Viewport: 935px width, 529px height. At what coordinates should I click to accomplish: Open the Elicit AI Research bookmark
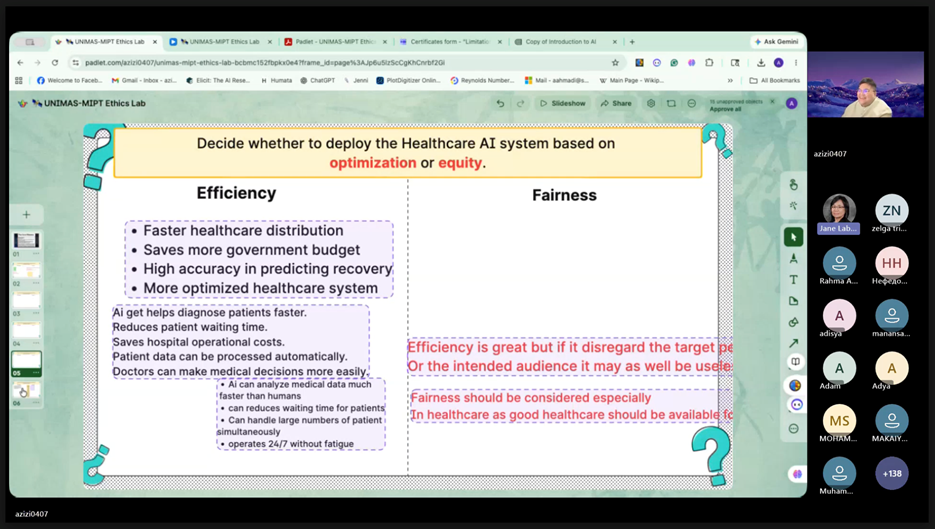click(218, 80)
